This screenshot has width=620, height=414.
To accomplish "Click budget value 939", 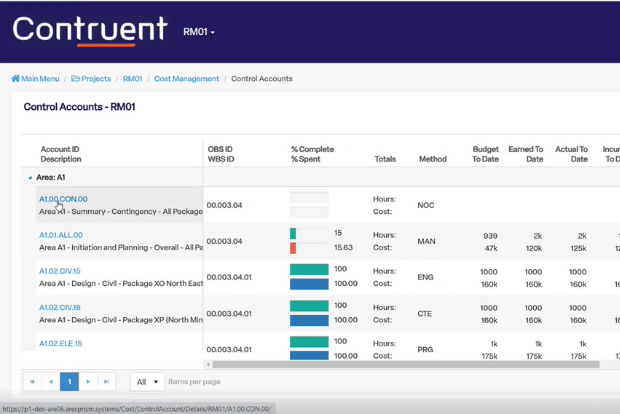I will (490, 236).
